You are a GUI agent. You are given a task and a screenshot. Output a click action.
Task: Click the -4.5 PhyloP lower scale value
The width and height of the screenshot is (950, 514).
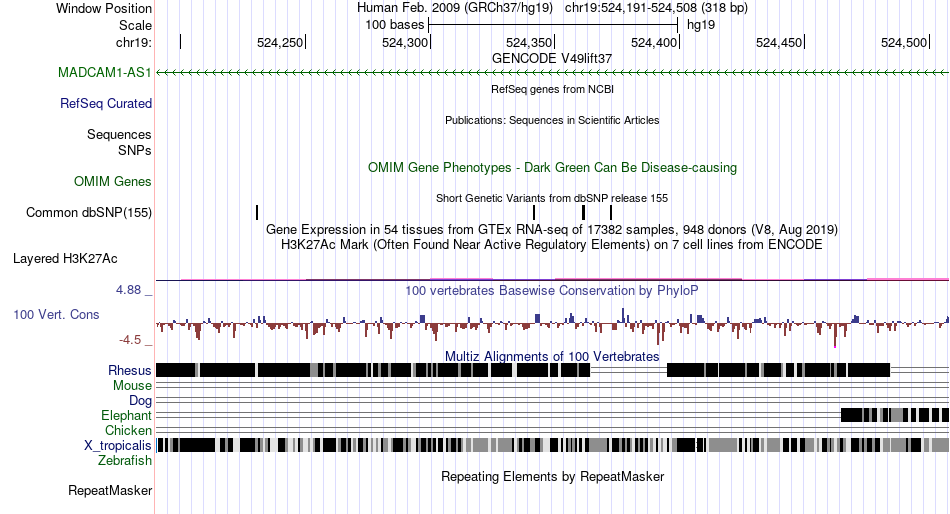[x=130, y=340]
